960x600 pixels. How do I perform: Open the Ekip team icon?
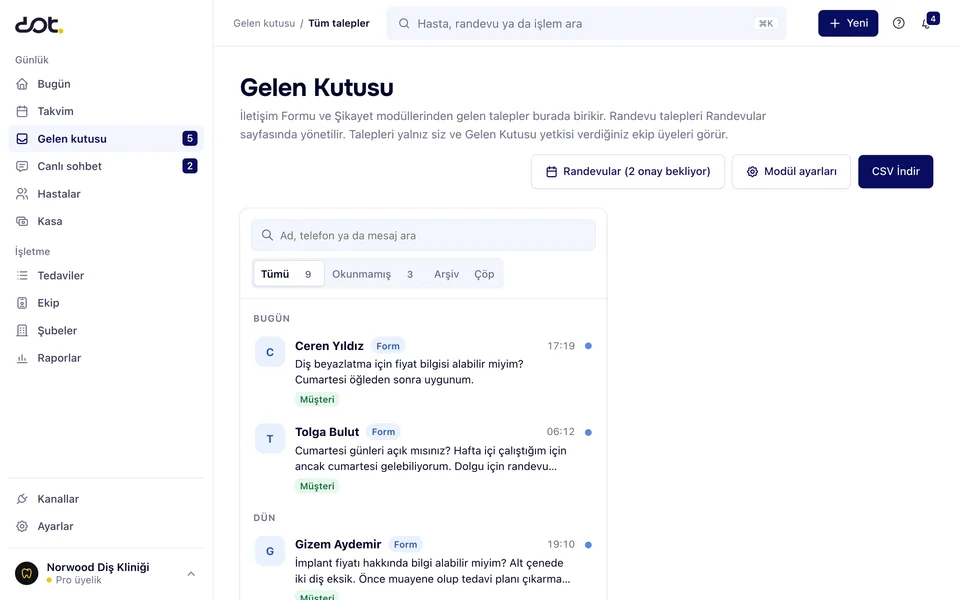tap(22, 303)
